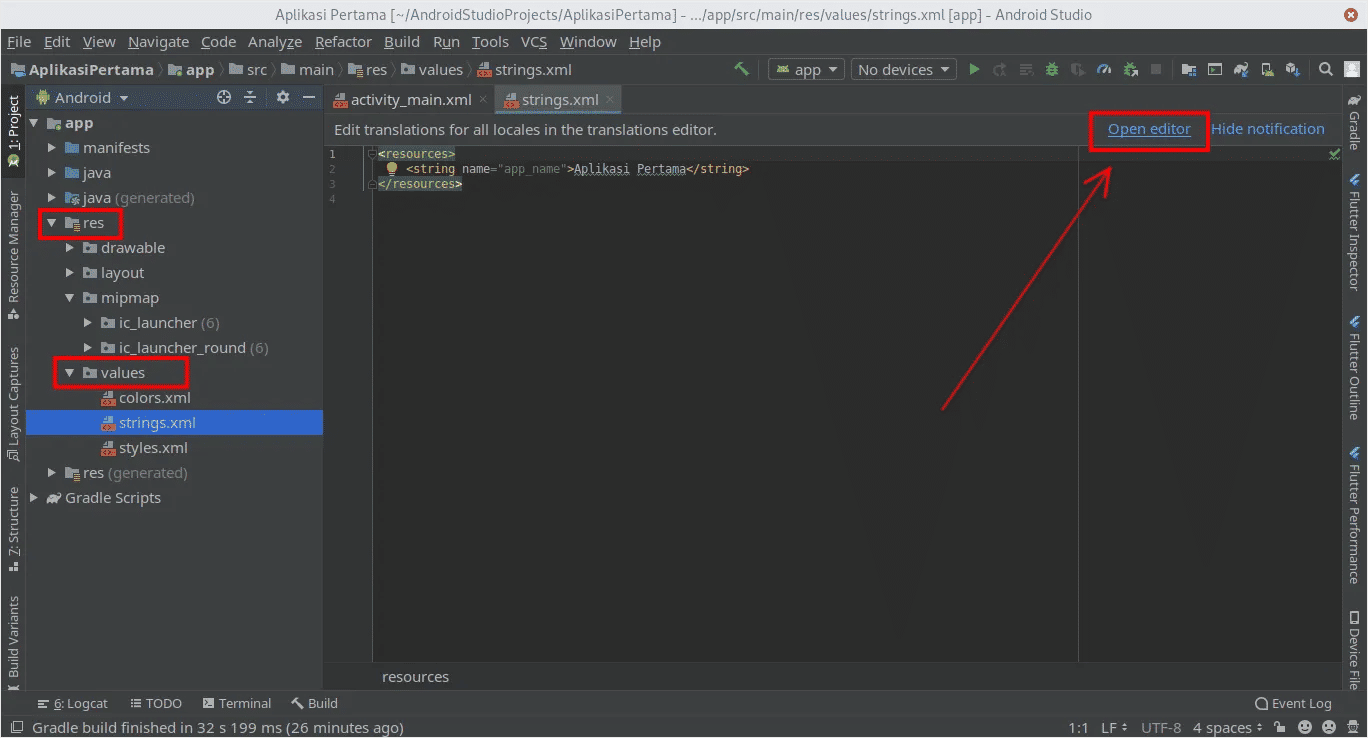Collapse the values folder arrow
The image size is (1368, 738).
tap(70, 373)
